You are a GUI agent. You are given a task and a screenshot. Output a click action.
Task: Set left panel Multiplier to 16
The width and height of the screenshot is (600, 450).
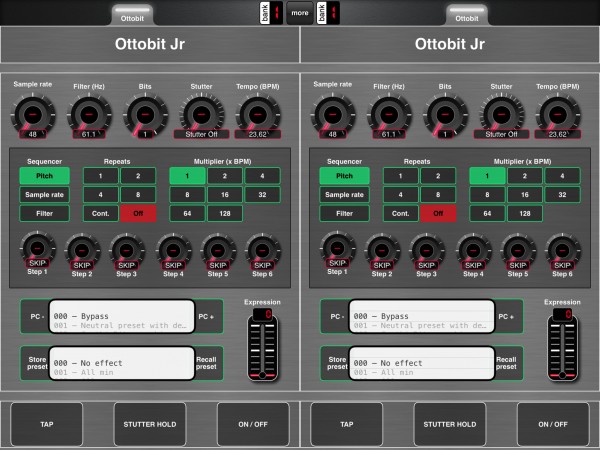(x=225, y=195)
